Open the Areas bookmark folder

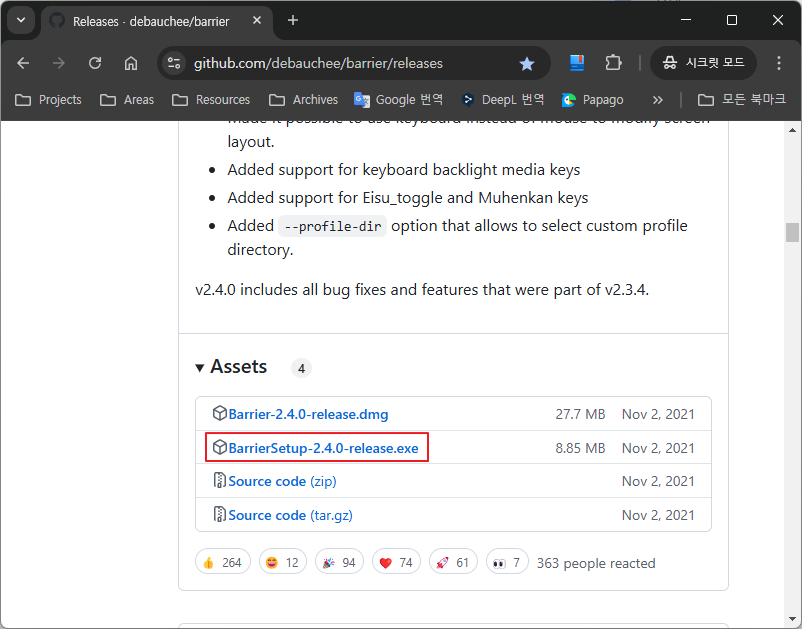[x=127, y=100]
